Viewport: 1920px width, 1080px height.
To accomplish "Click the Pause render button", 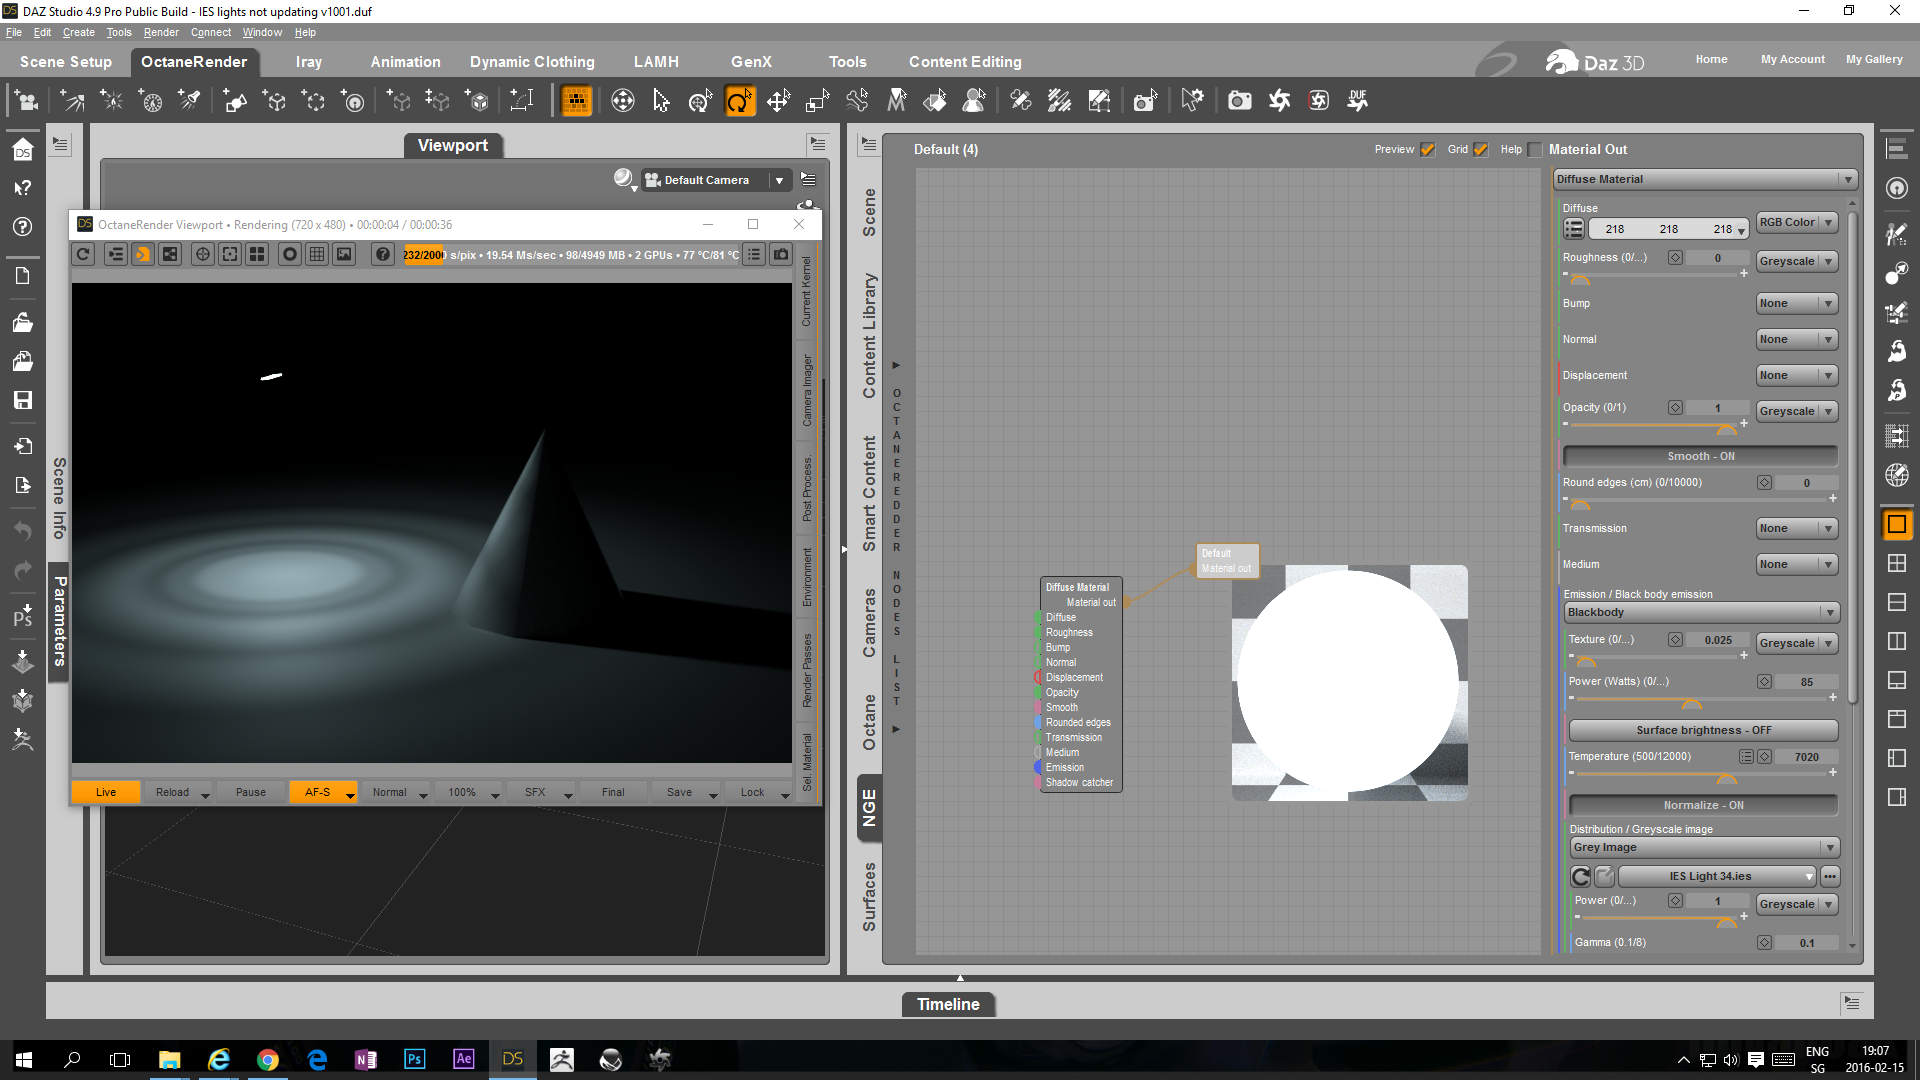I will click(x=251, y=792).
